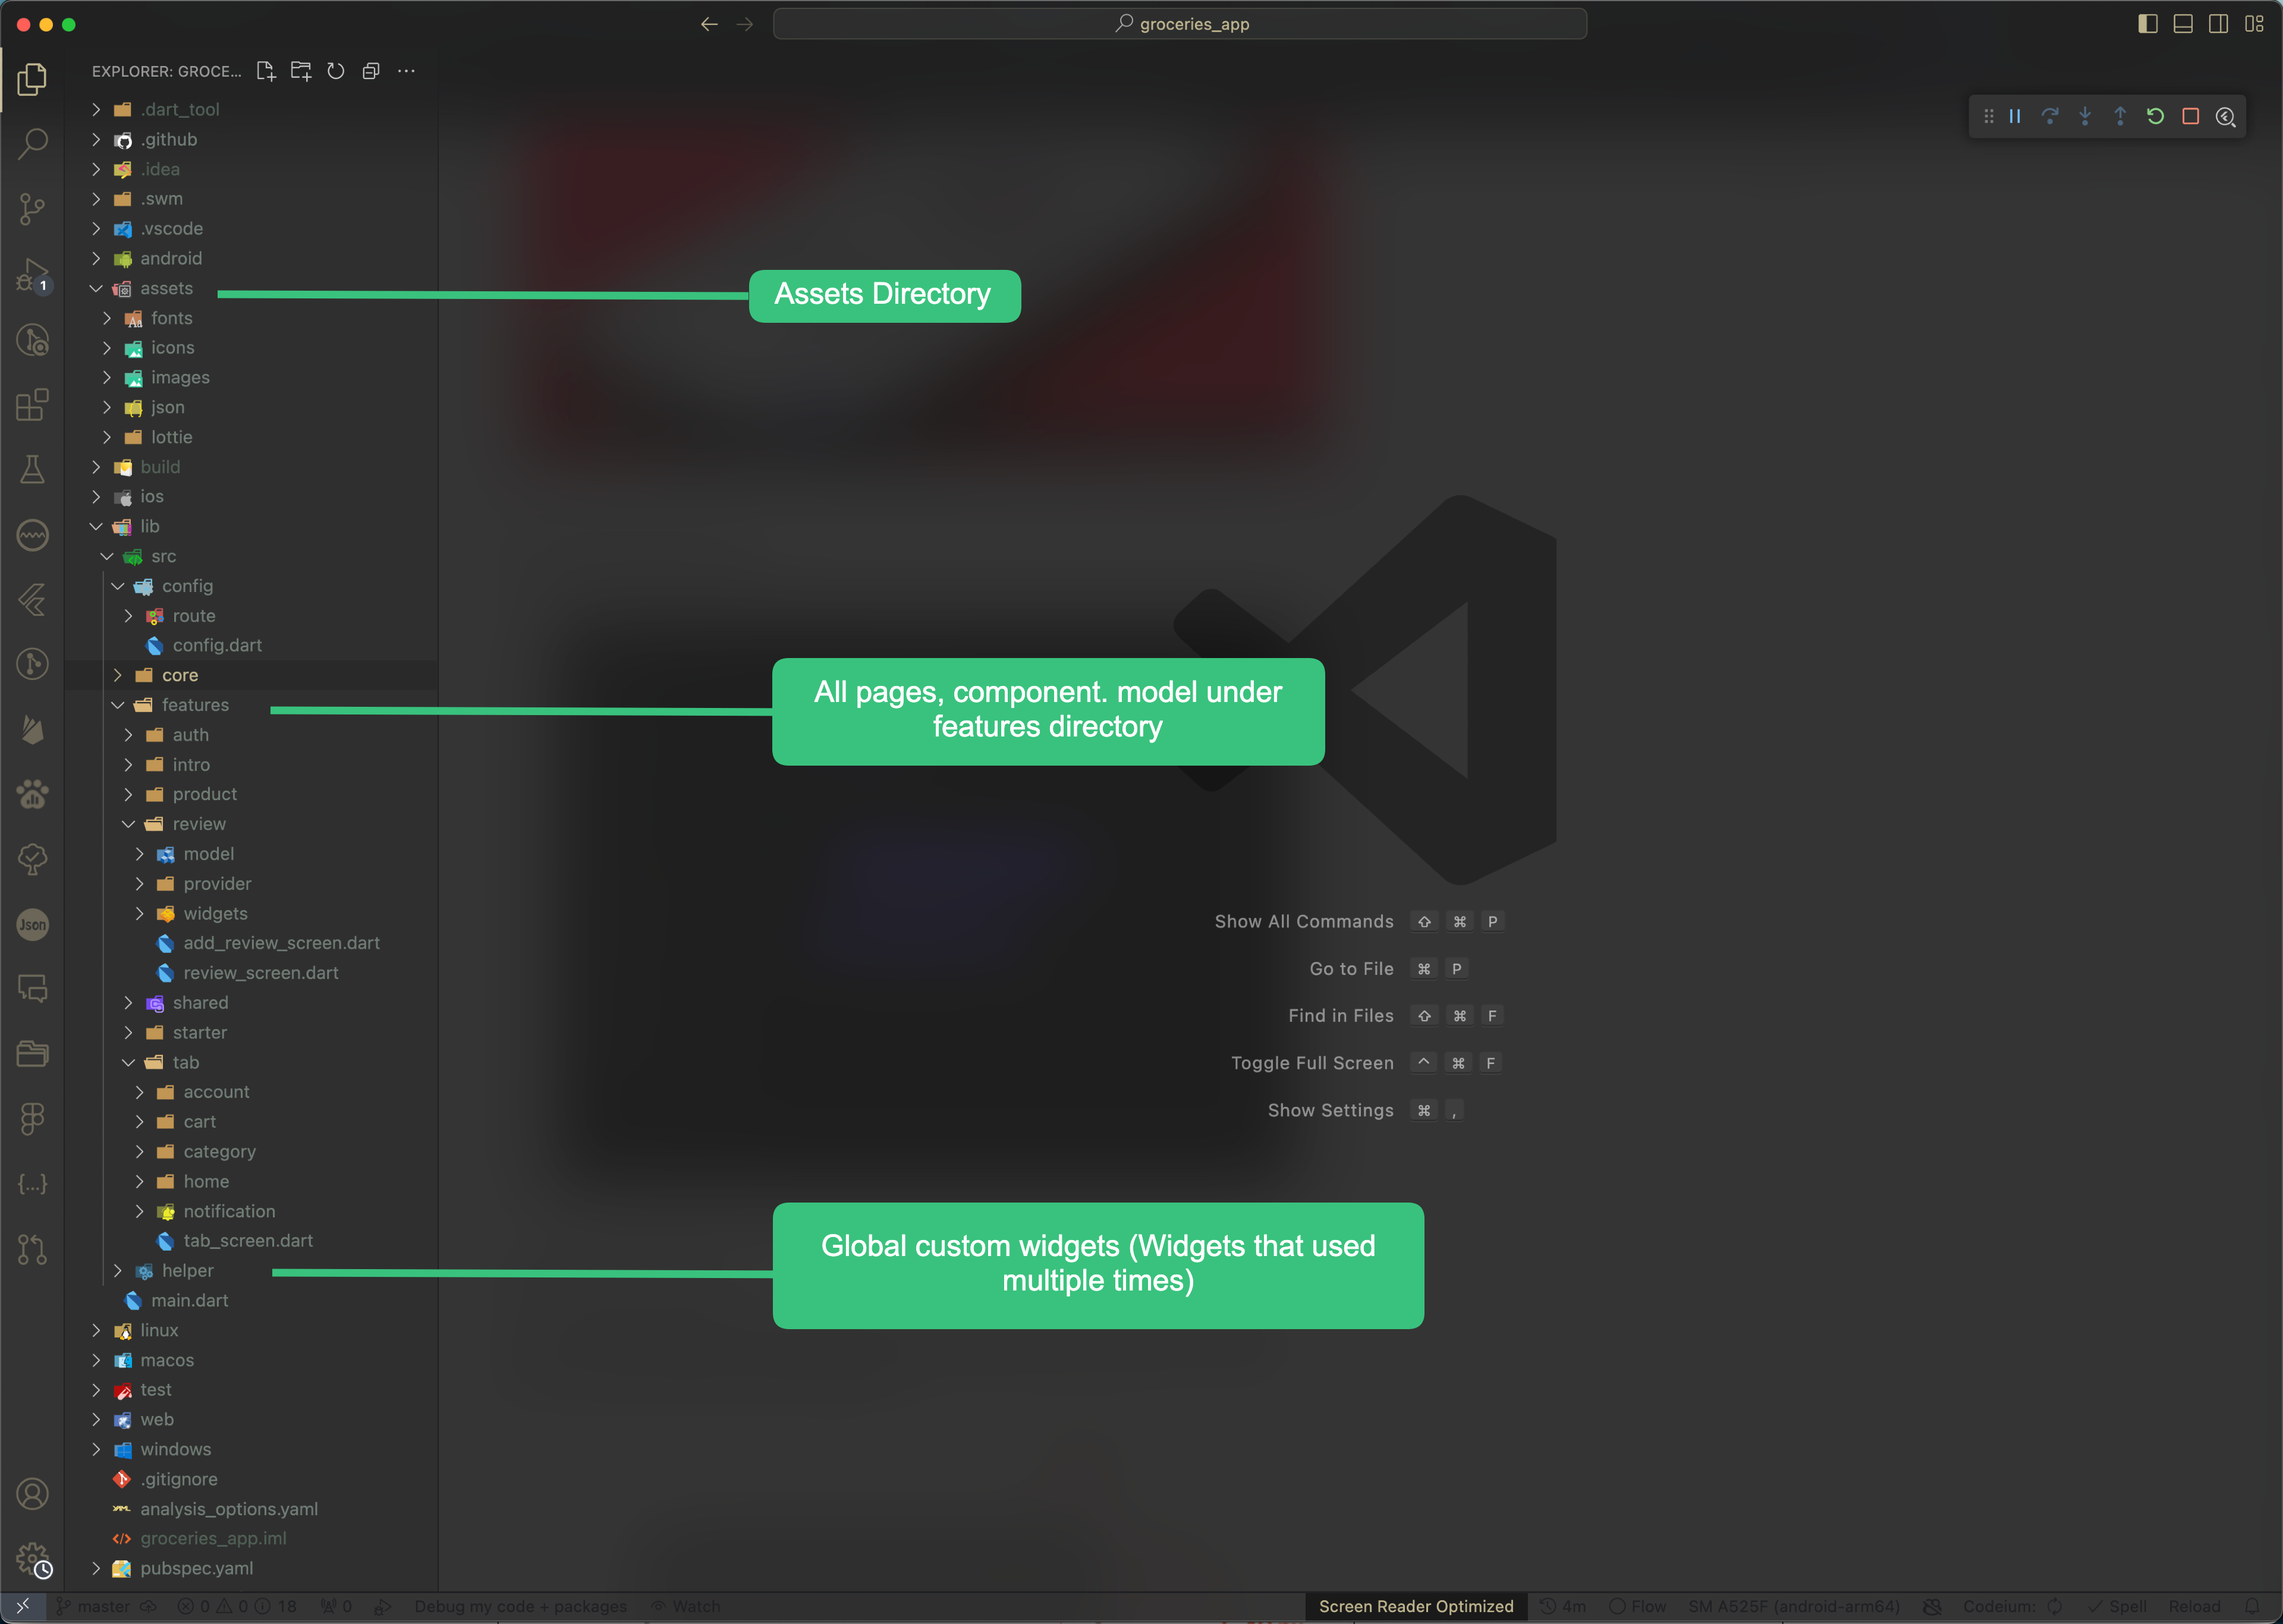Click debug Step Over
Screen dimensions: 2283x1624
[x=2050, y=116]
